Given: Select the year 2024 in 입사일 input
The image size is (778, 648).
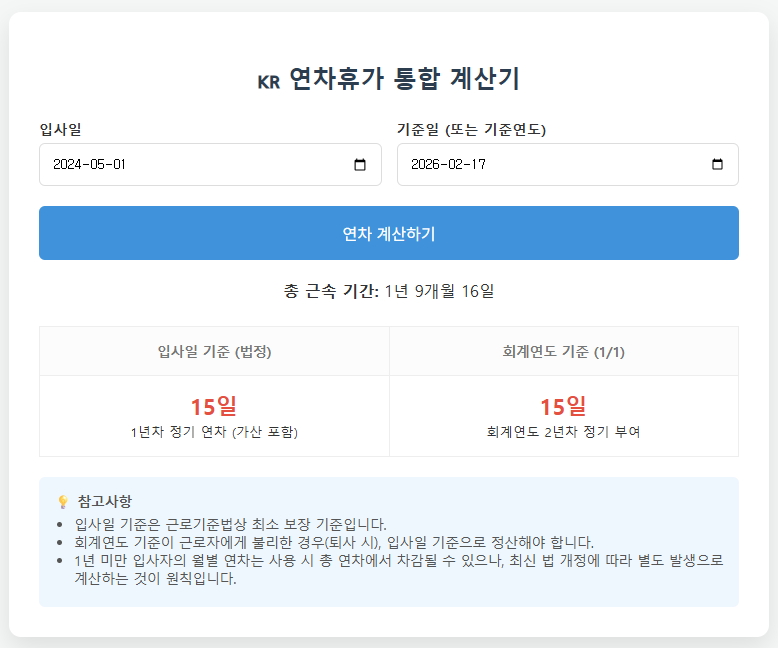Looking at the screenshot, I should pyautogui.click(x=69, y=165).
